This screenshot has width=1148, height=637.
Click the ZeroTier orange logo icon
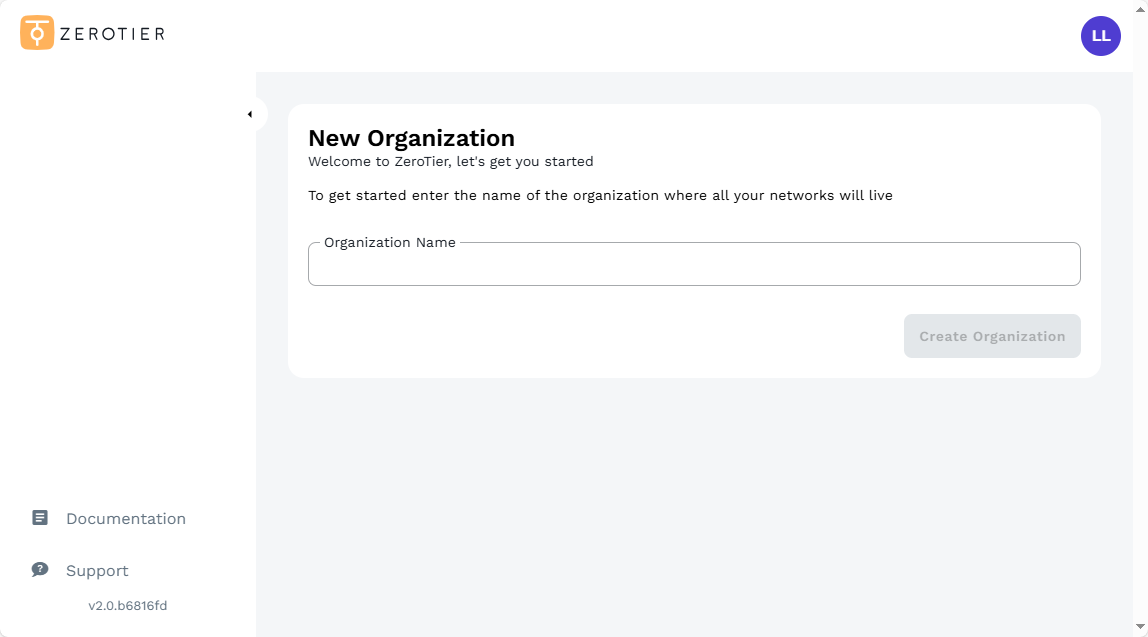36,33
